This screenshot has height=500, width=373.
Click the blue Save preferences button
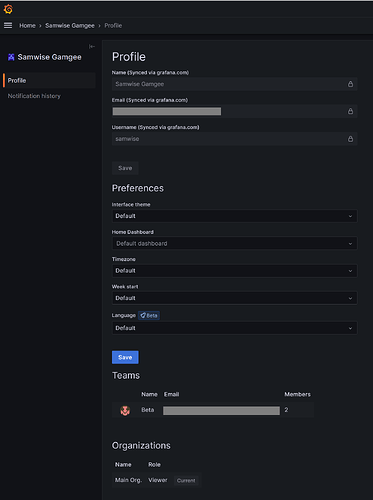tap(125, 357)
